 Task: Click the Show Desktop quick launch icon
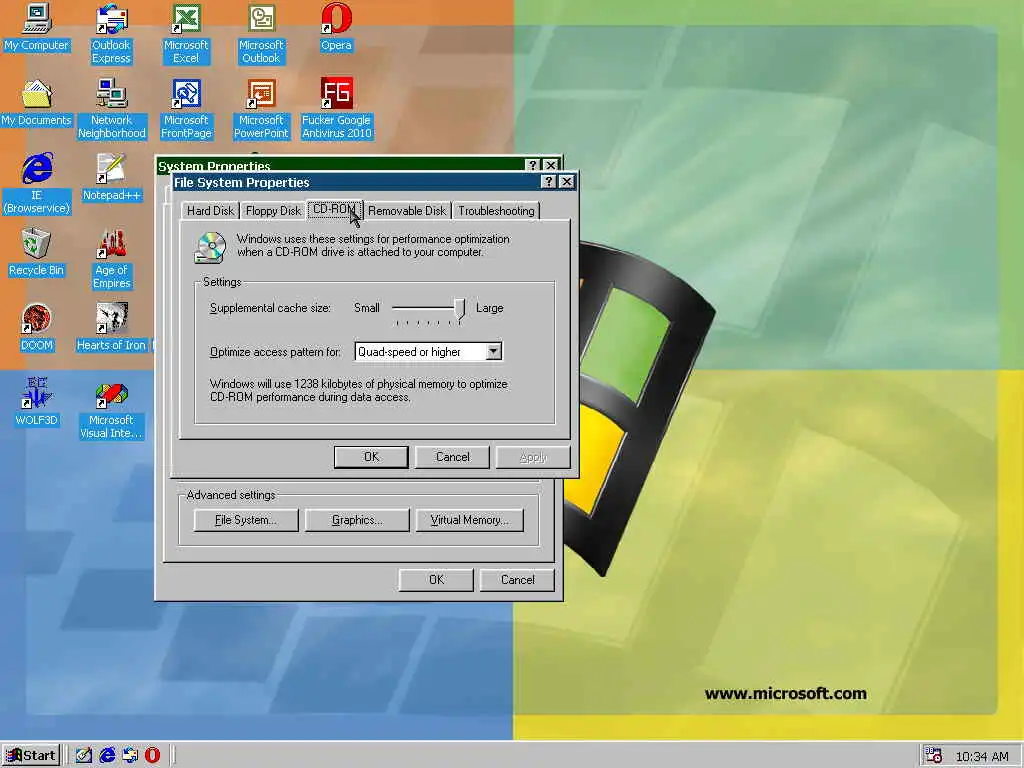click(x=84, y=756)
